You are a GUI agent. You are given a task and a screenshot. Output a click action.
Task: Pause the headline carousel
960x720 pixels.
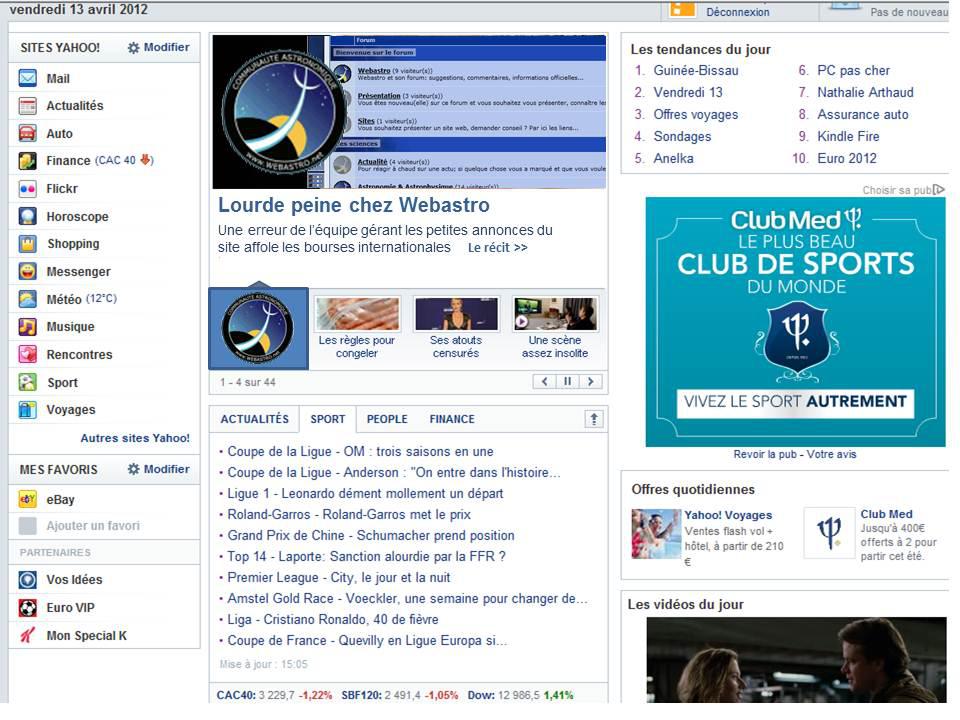pyautogui.click(x=568, y=381)
